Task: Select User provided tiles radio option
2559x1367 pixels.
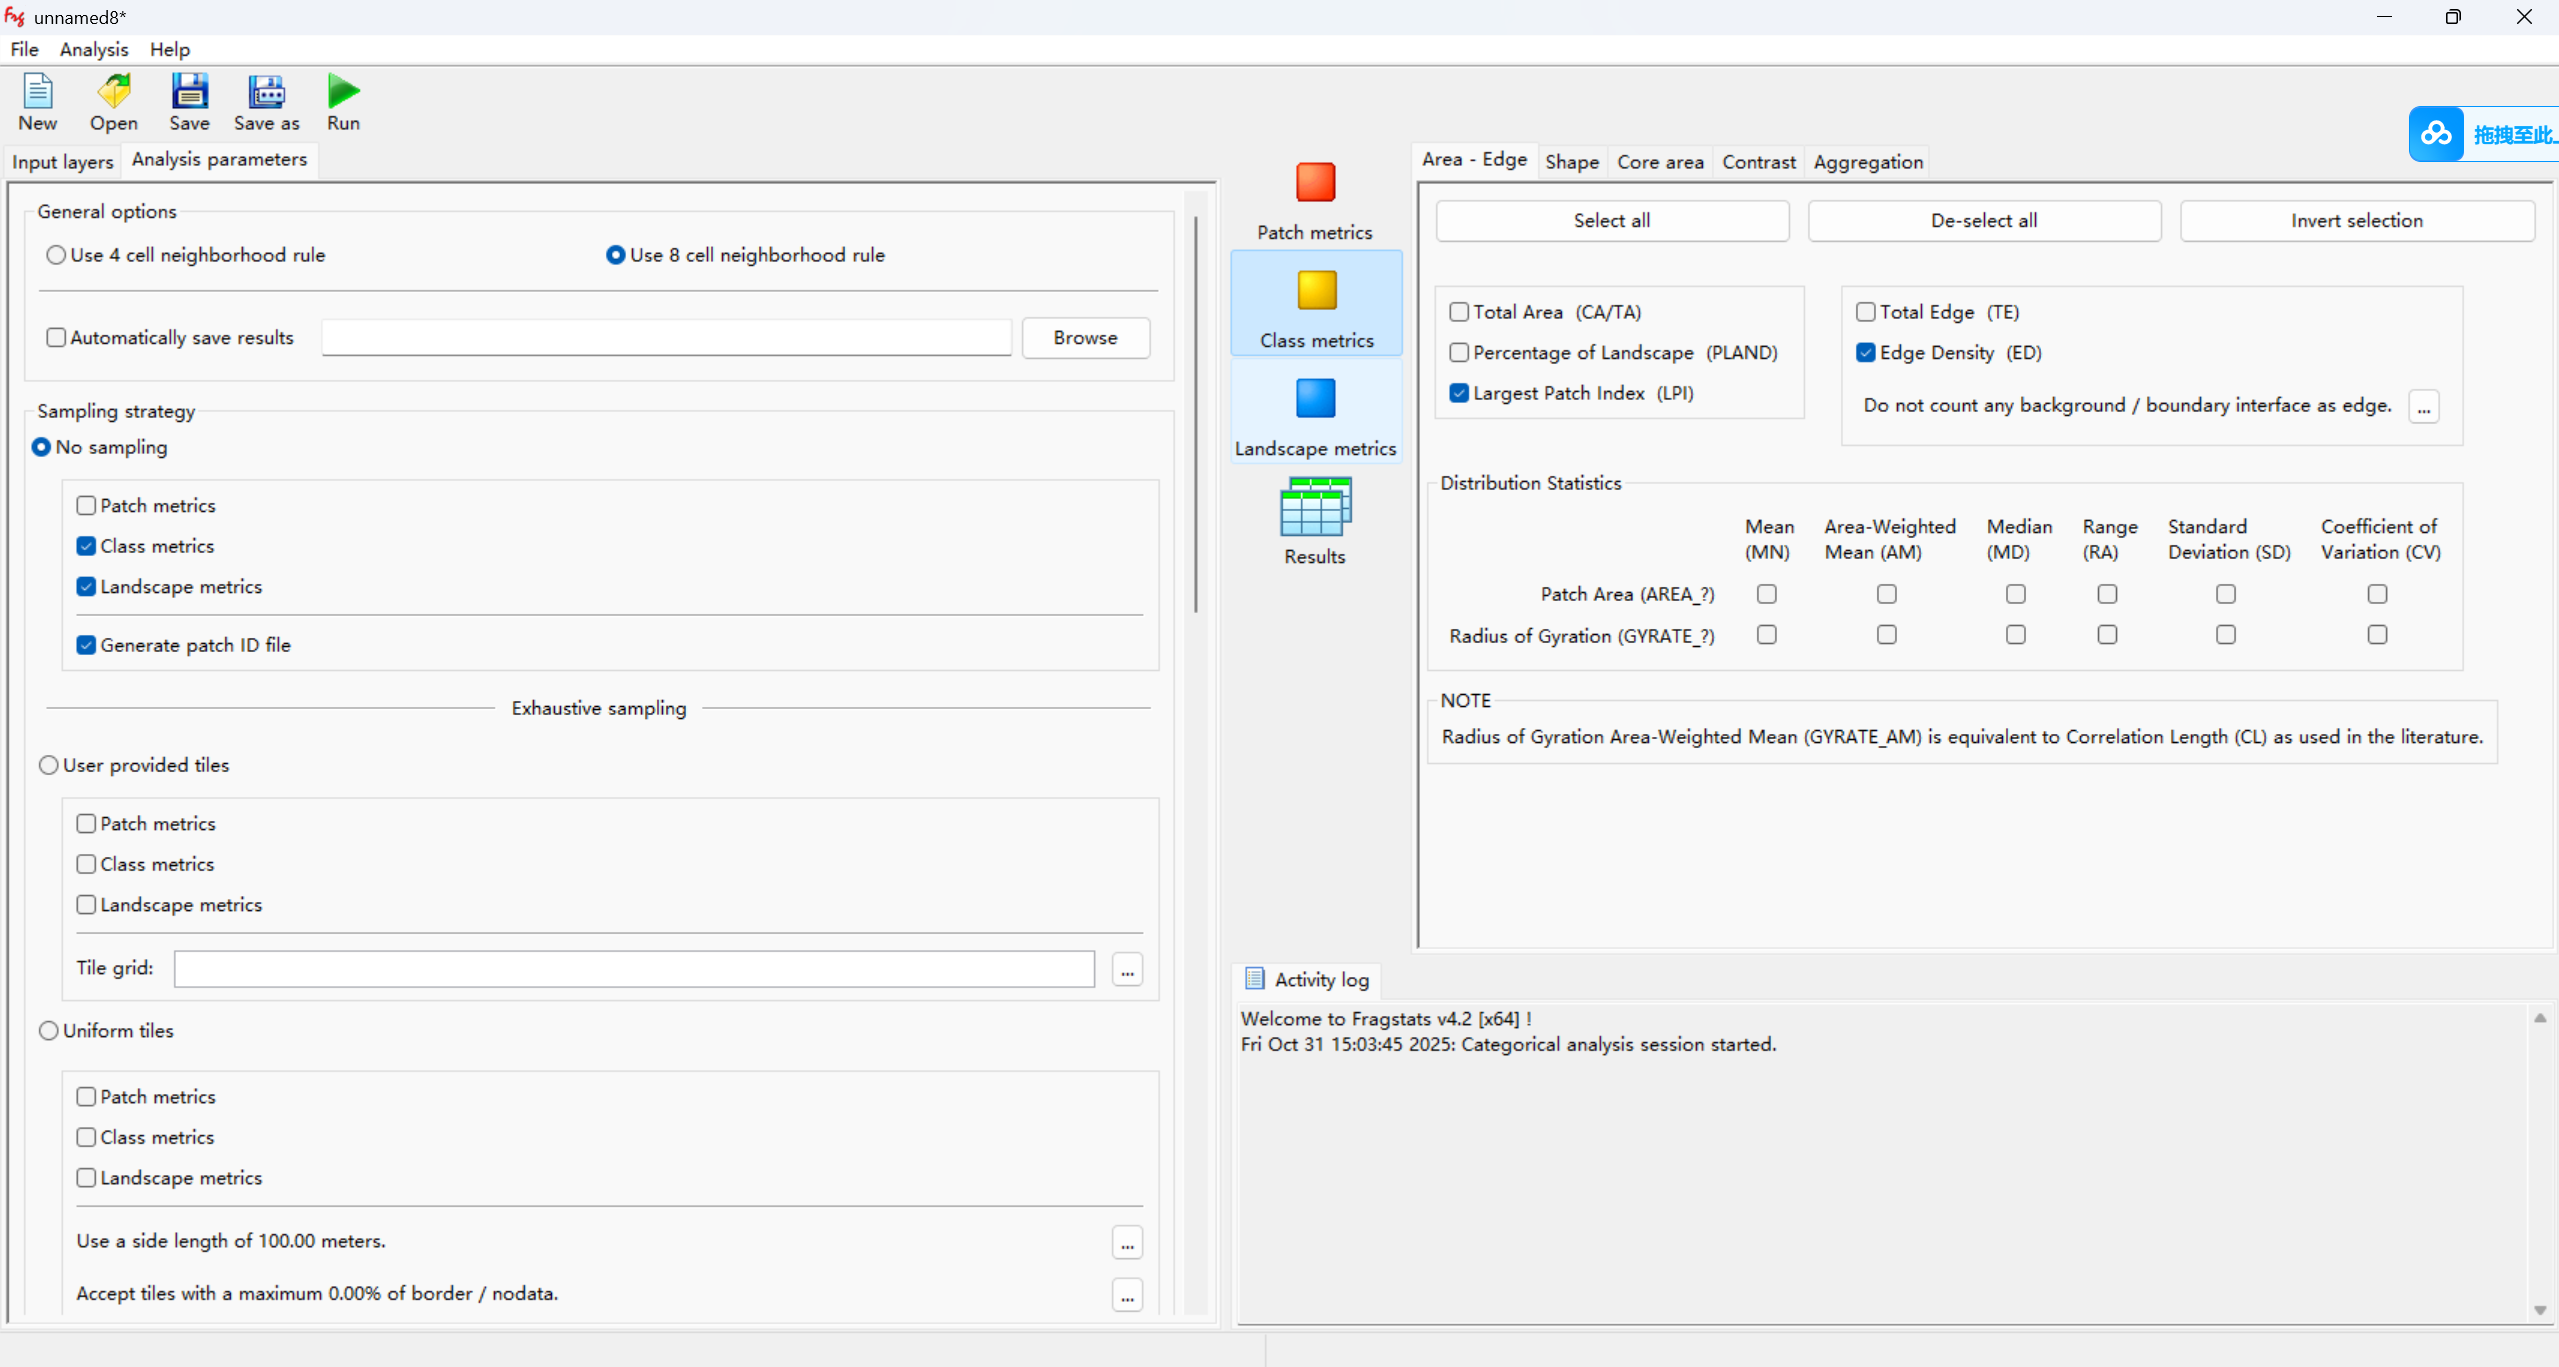Action: coord(48,765)
